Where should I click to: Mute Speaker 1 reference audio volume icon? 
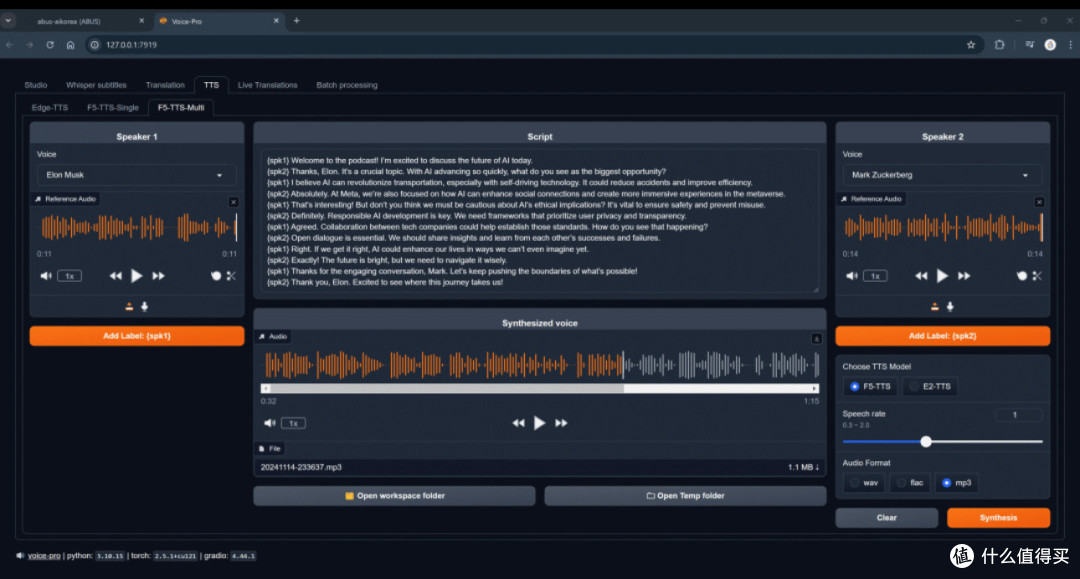click(45, 276)
